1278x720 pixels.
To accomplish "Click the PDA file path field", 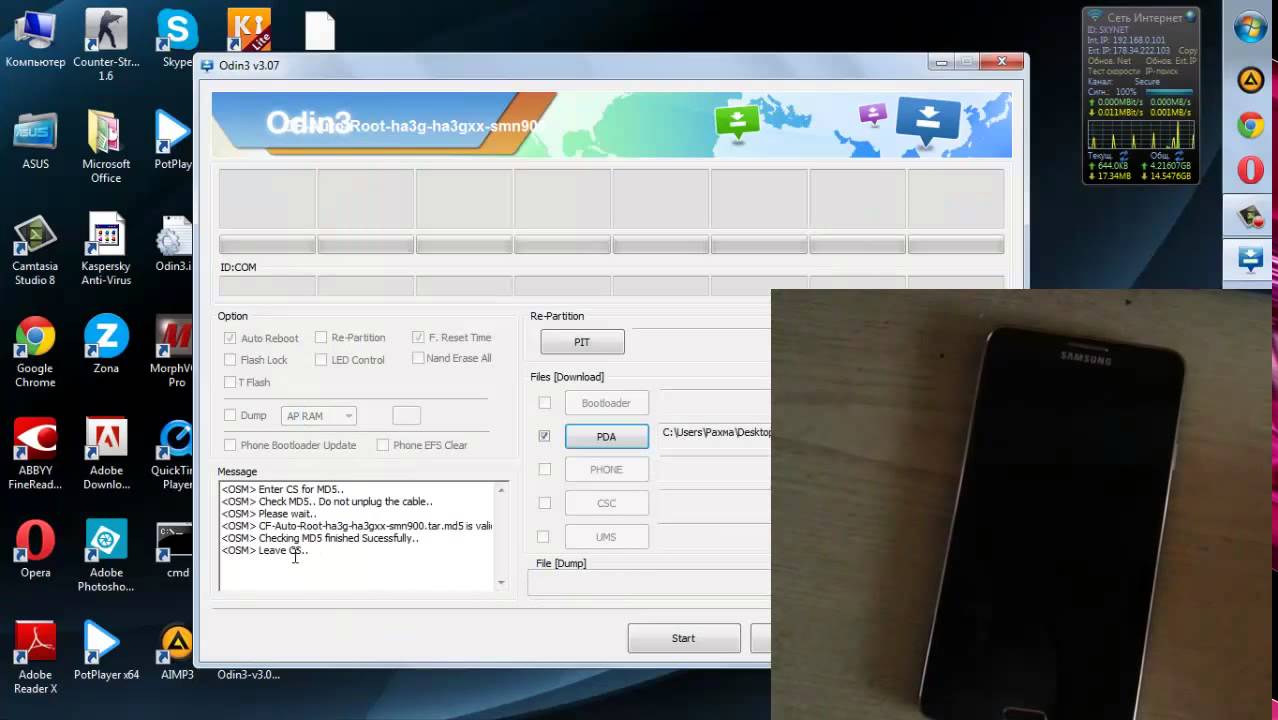I will point(714,433).
